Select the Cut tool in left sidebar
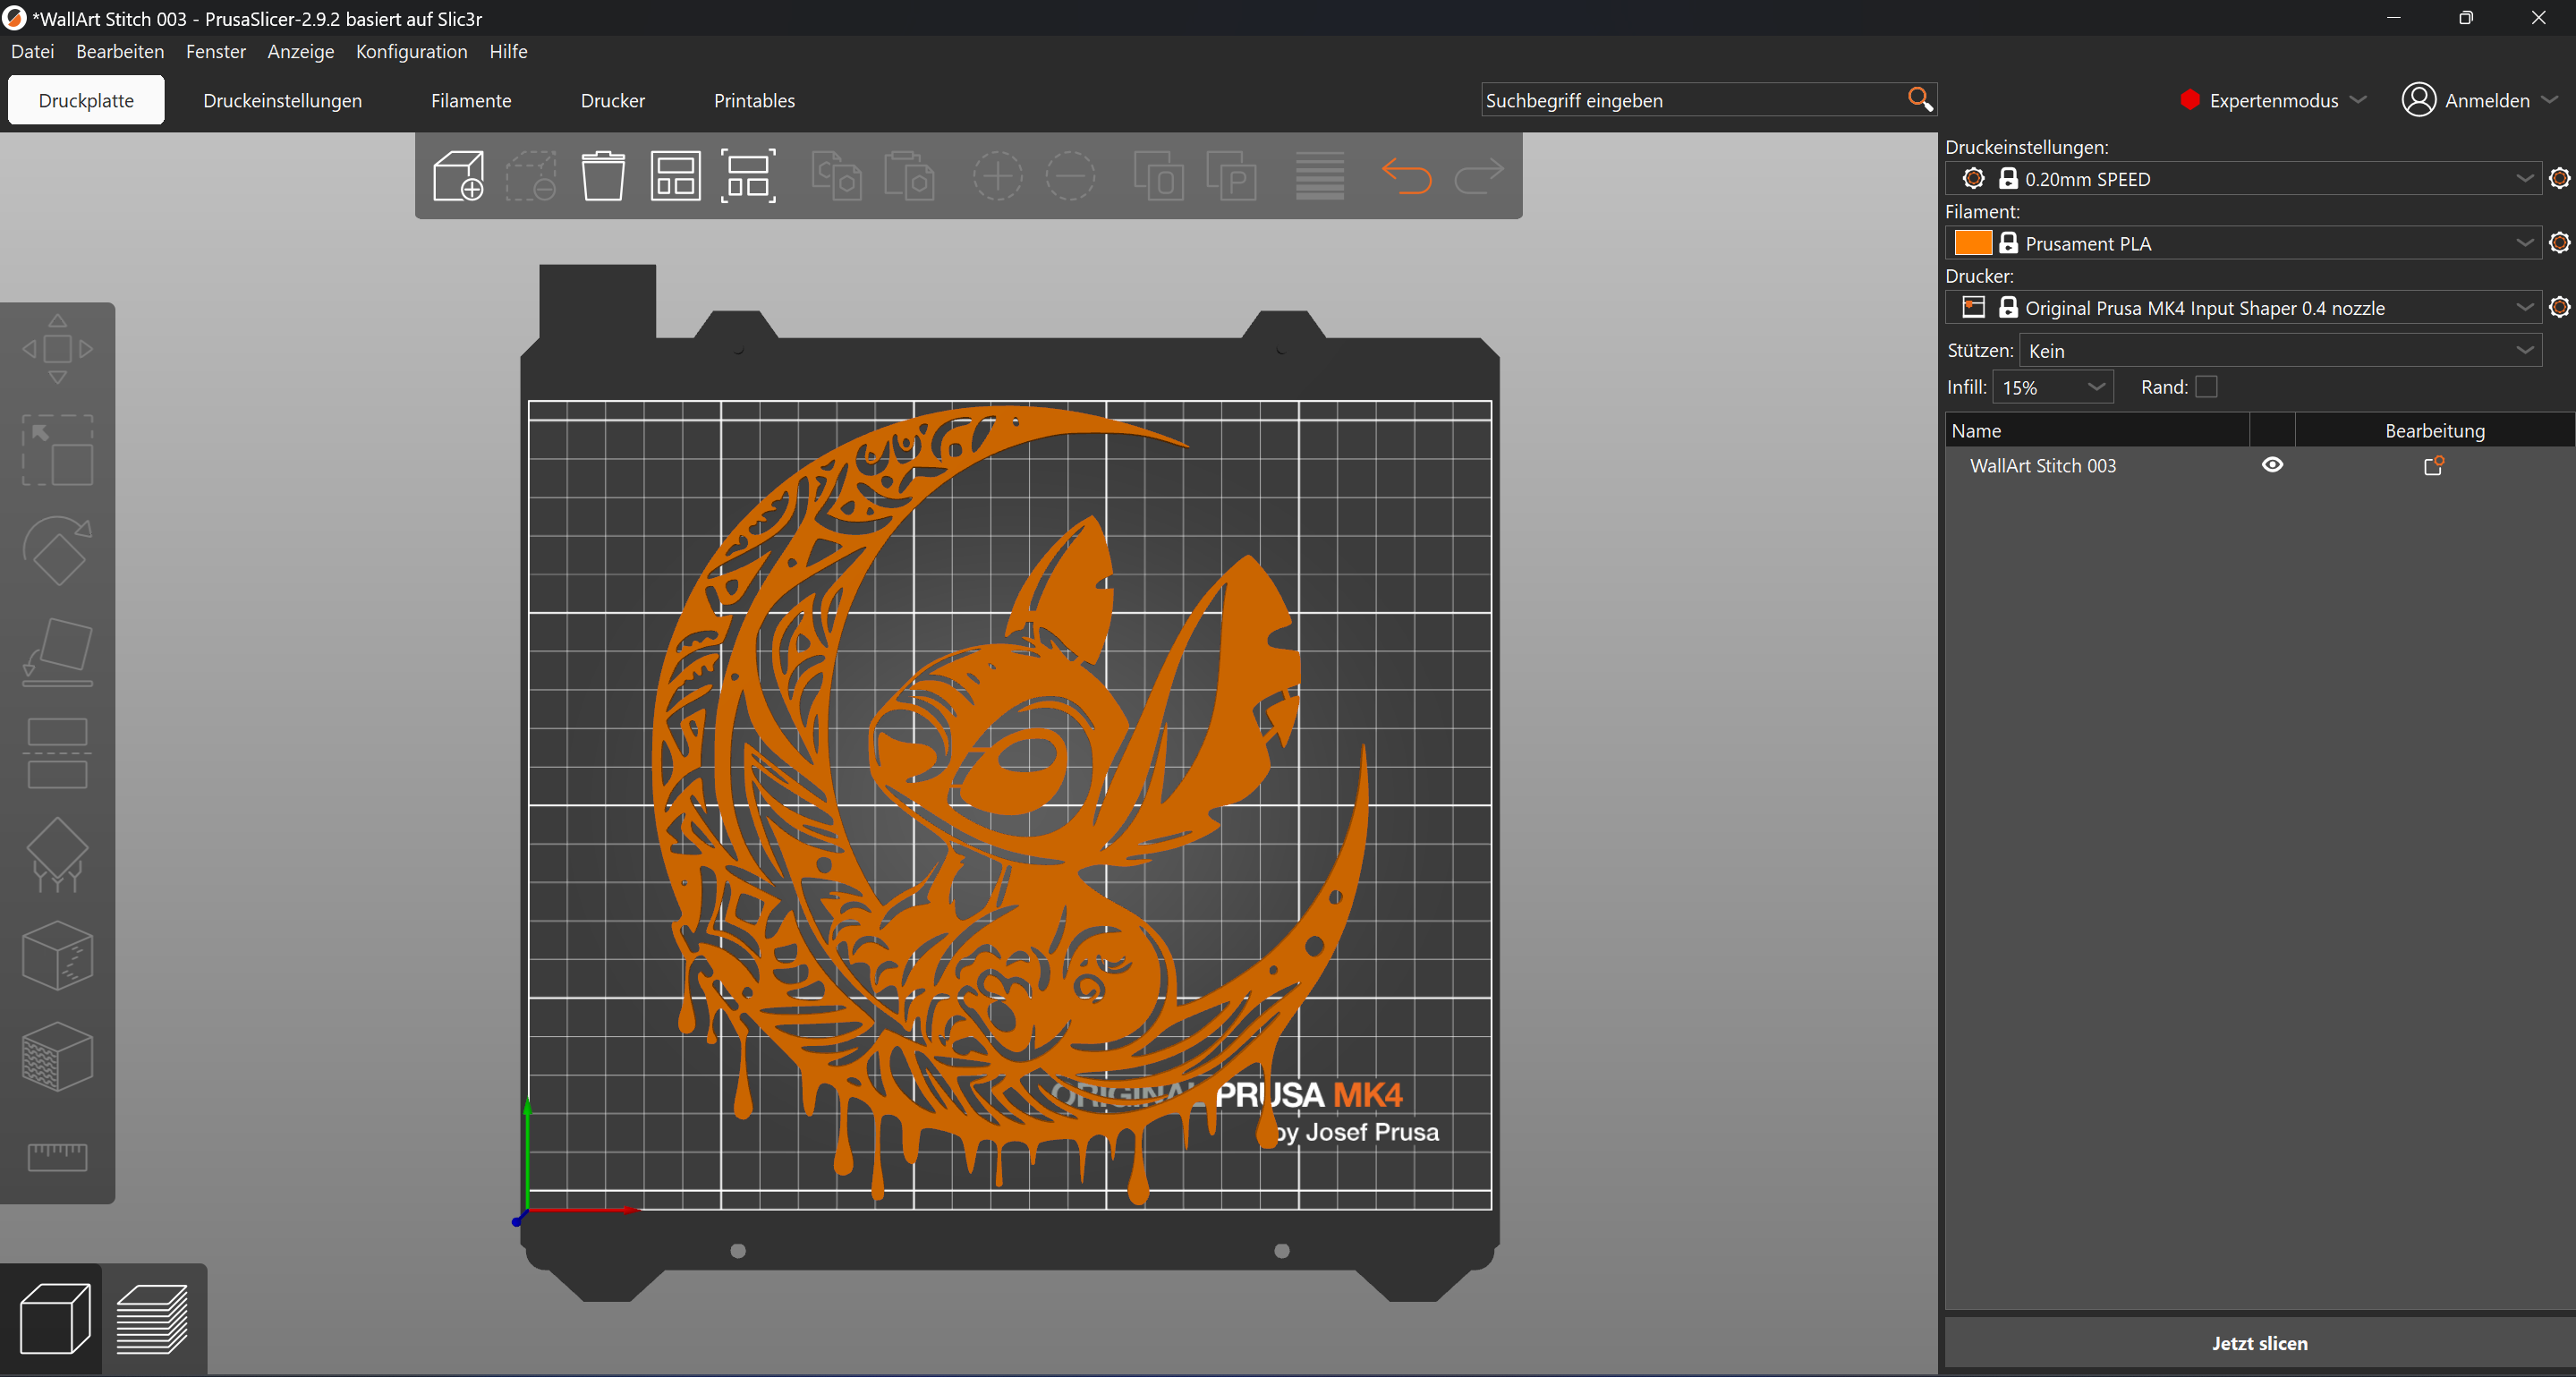This screenshot has height=1377, width=2576. pos(57,753)
